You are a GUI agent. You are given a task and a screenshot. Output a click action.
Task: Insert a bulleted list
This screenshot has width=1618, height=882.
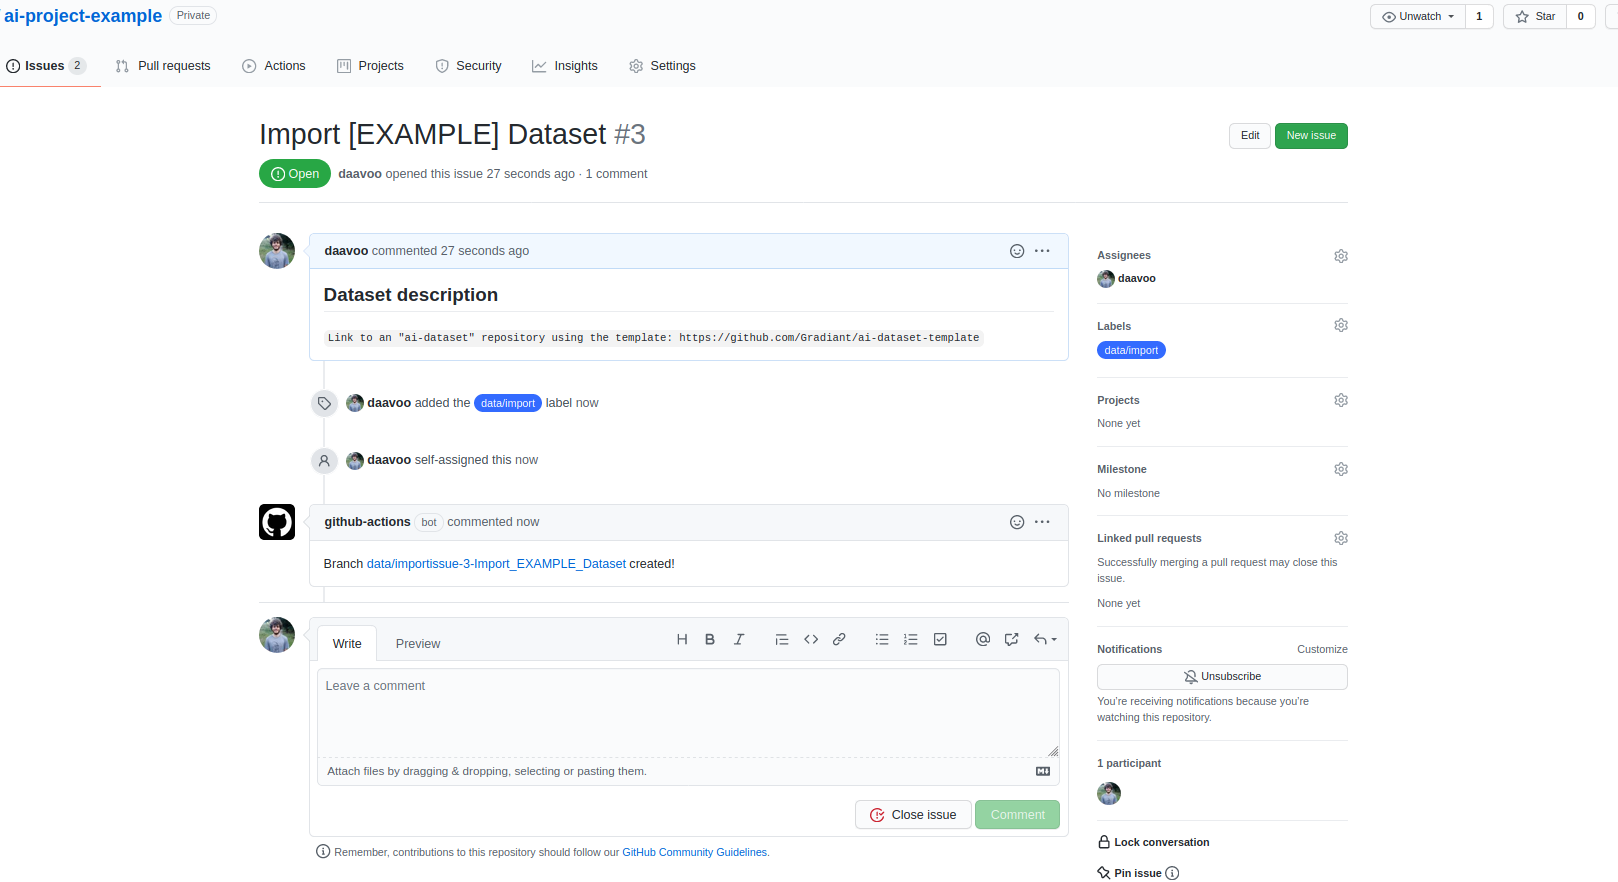tap(882, 640)
